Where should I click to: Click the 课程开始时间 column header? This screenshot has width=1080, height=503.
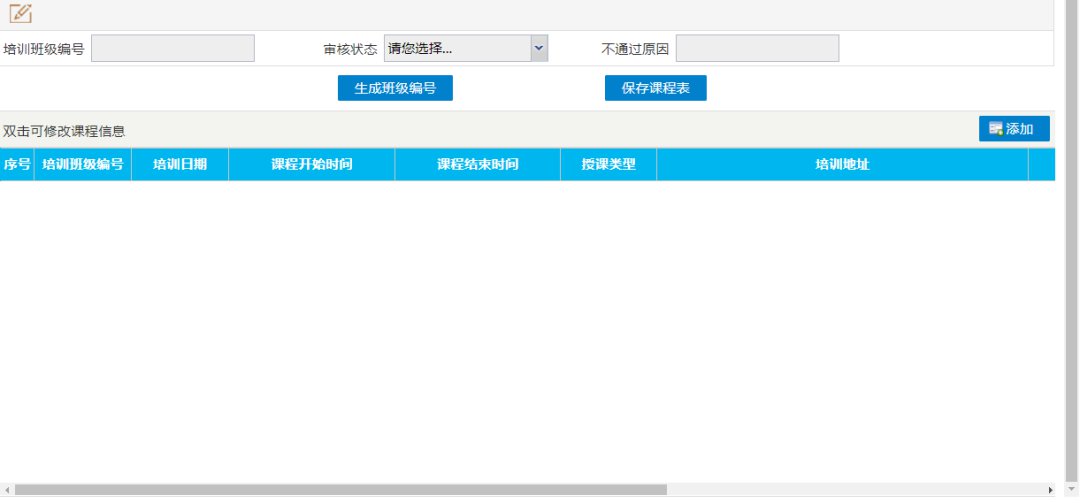pyautogui.click(x=312, y=165)
